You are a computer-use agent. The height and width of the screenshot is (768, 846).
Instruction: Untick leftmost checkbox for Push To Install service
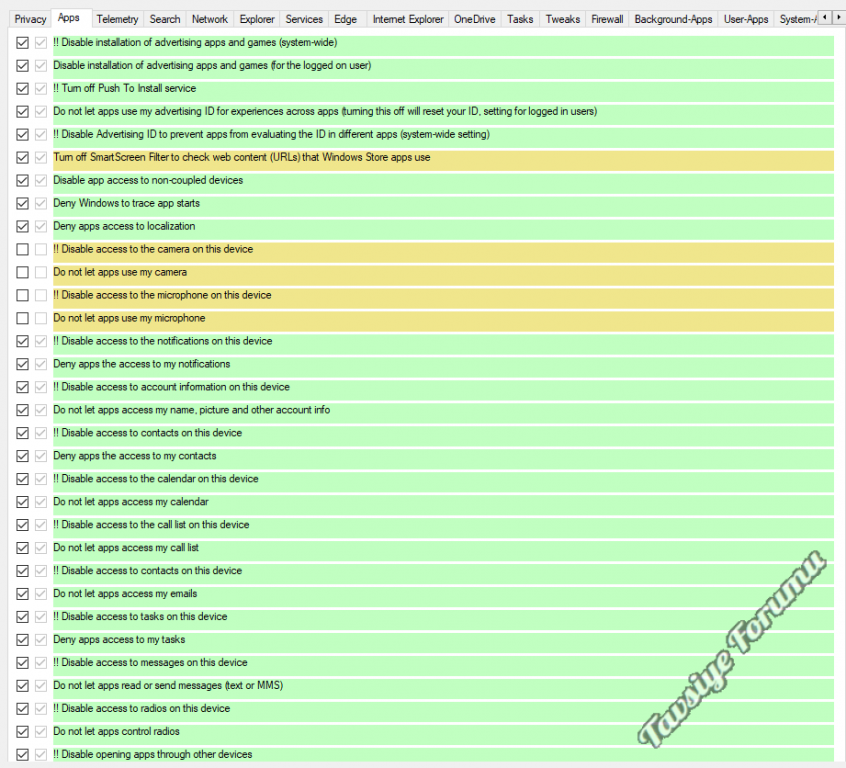tap(22, 89)
